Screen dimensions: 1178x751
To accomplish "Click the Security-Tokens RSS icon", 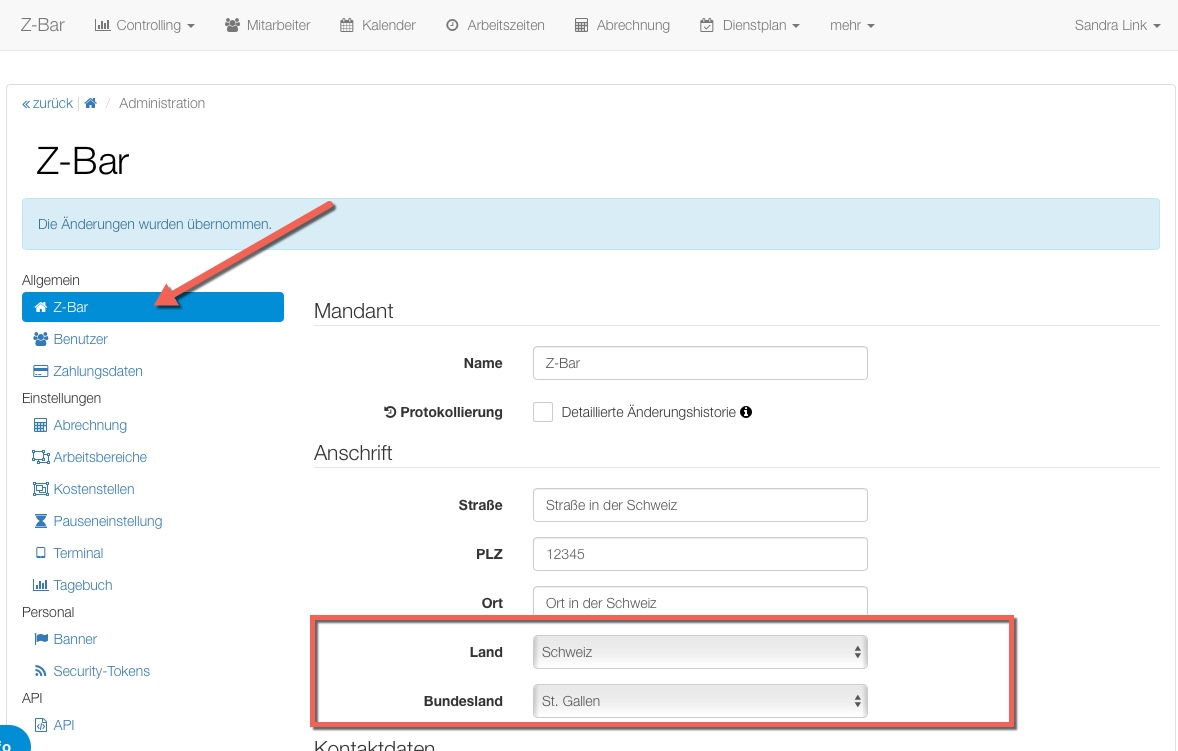I will tap(41, 671).
